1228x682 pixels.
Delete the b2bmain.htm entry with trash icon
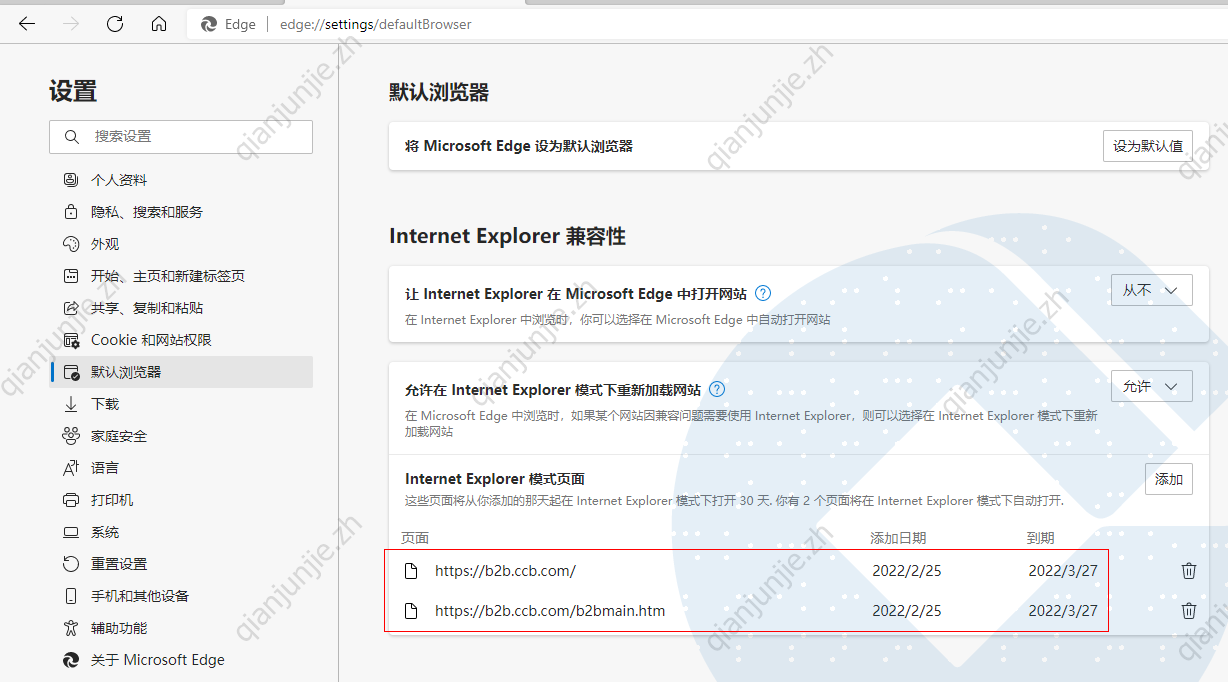pyautogui.click(x=1189, y=611)
